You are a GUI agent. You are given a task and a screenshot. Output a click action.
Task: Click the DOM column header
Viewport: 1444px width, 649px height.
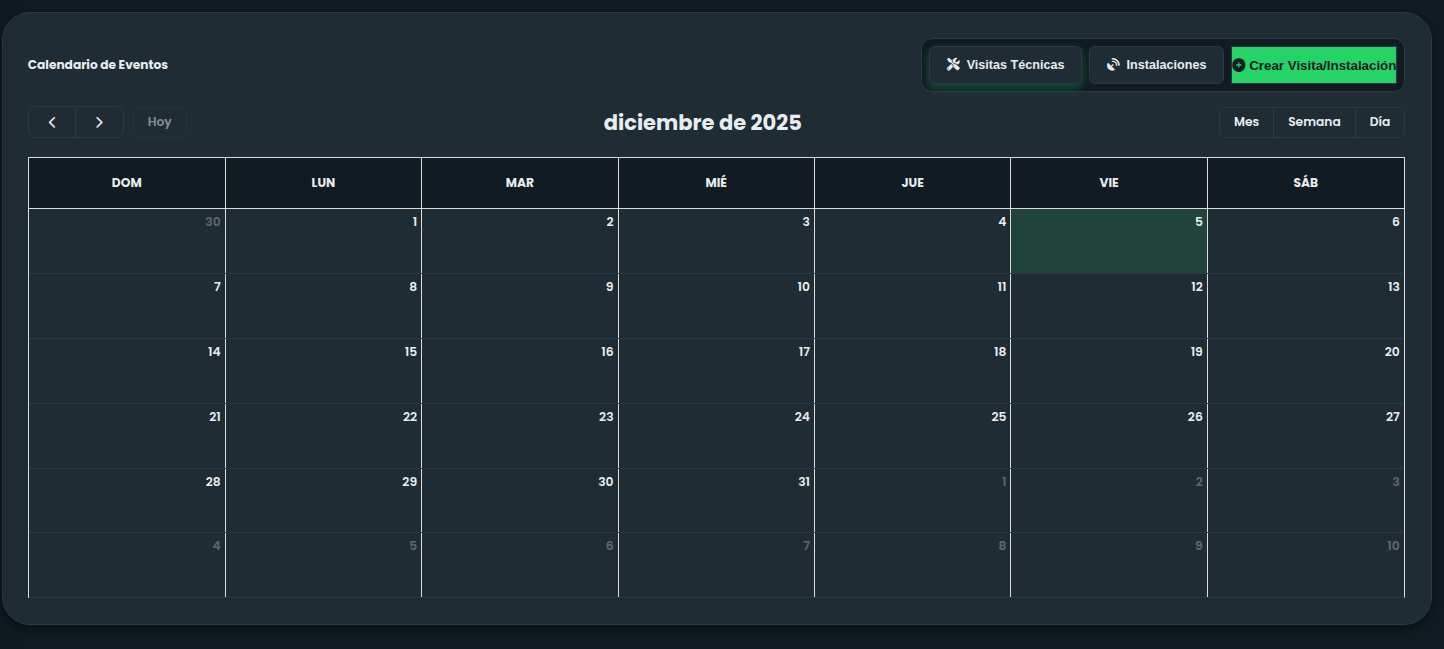pyautogui.click(x=126, y=182)
